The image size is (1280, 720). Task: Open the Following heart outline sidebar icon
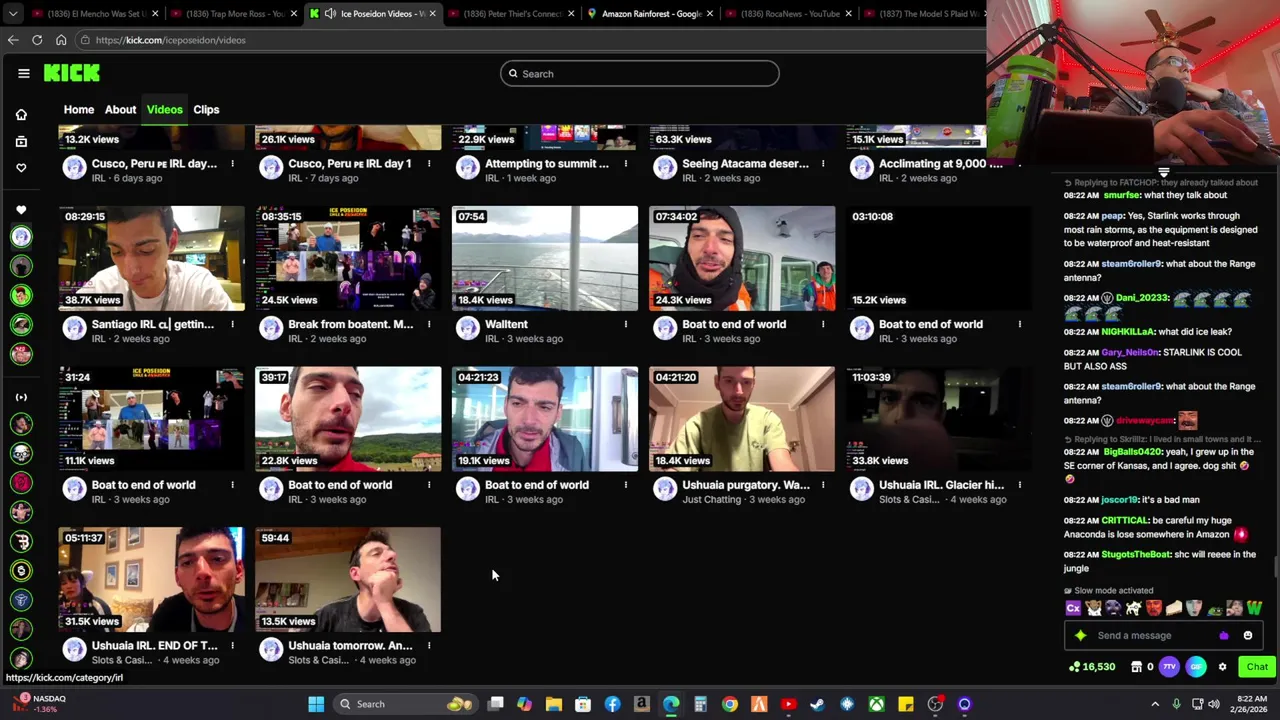[21, 168]
